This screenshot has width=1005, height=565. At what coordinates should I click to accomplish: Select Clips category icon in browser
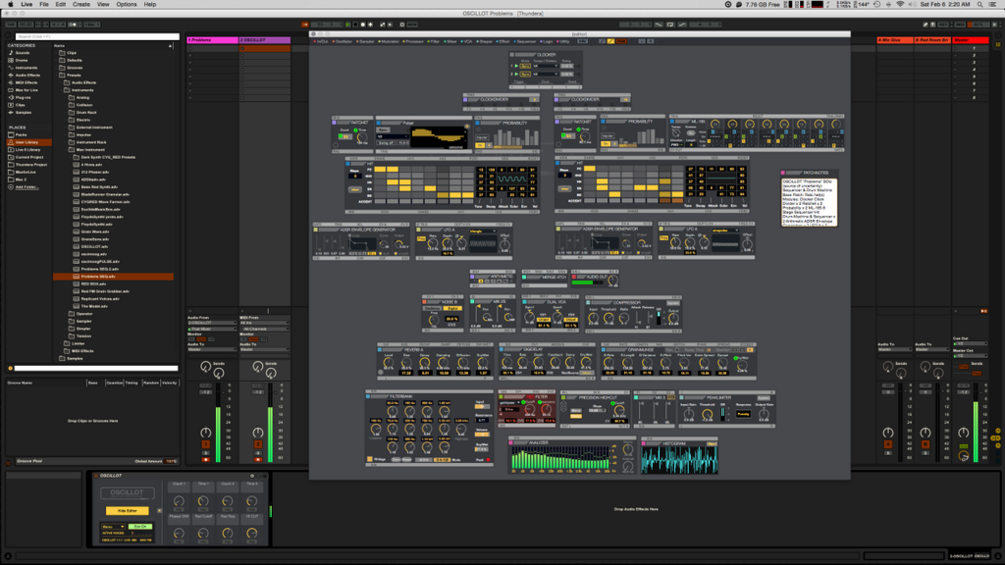click(11, 105)
